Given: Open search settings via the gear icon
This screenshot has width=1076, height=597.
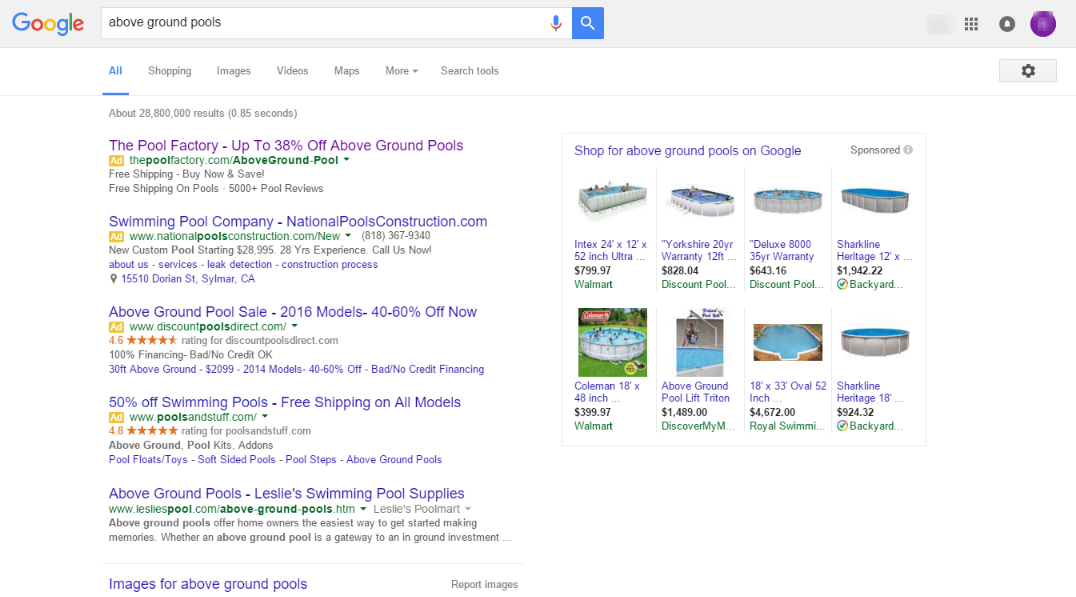Looking at the screenshot, I should tap(1028, 70).
